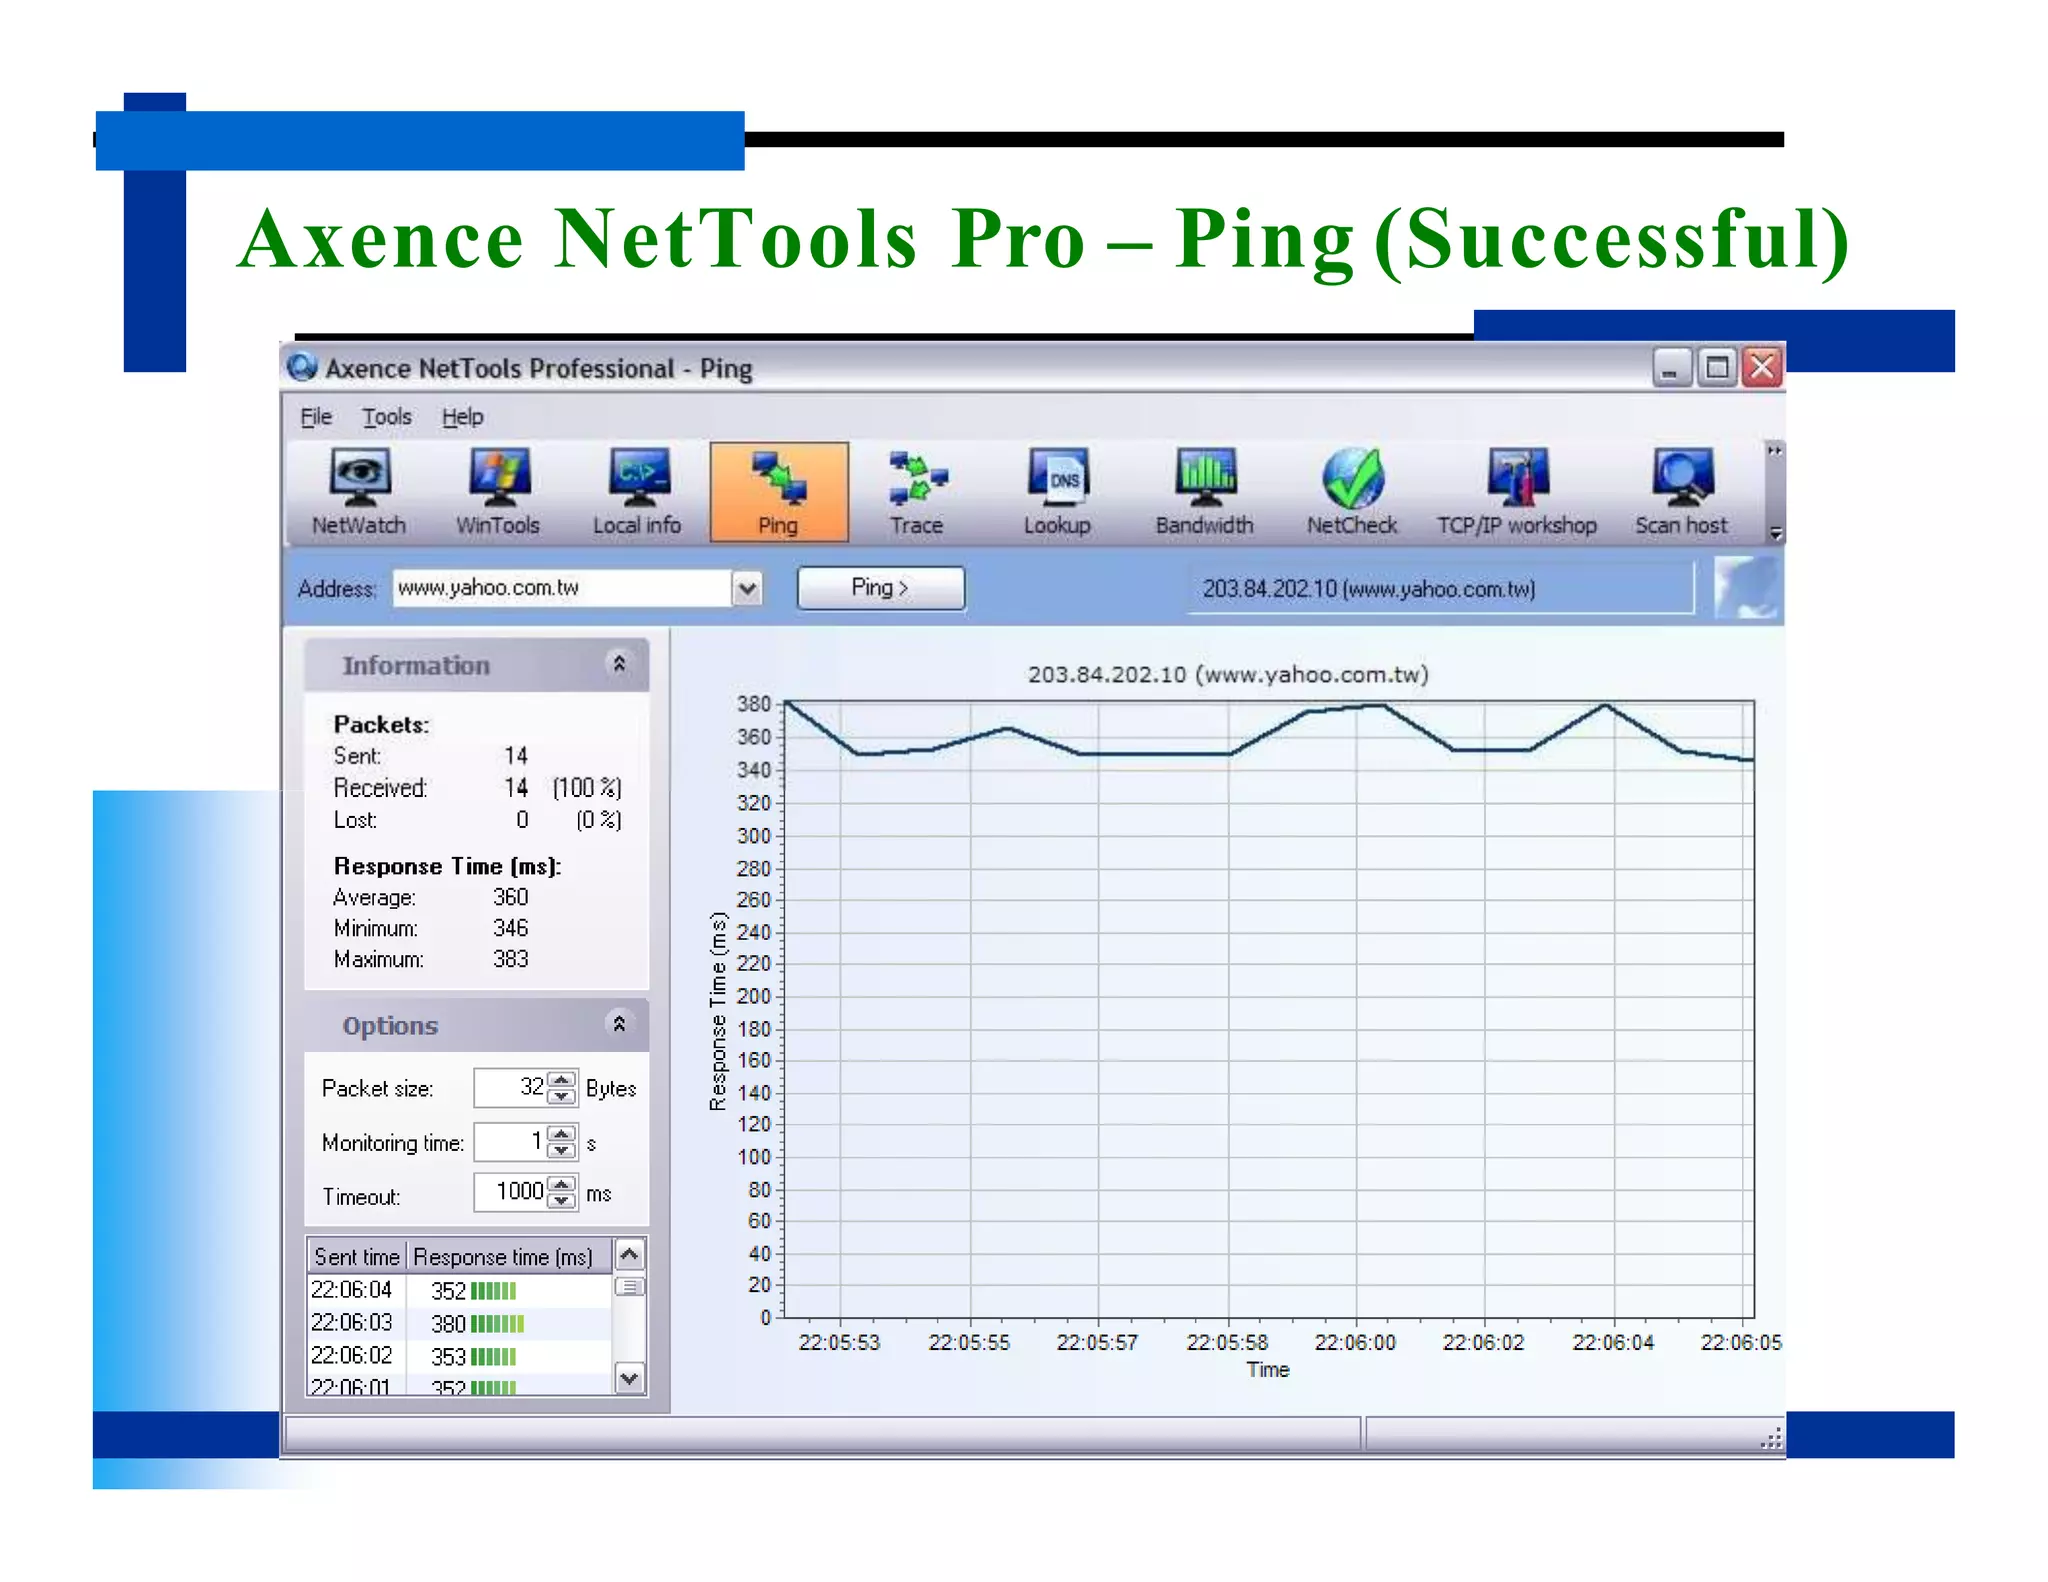Click the Address input field
2048x1582 pixels.
coord(563,587)
